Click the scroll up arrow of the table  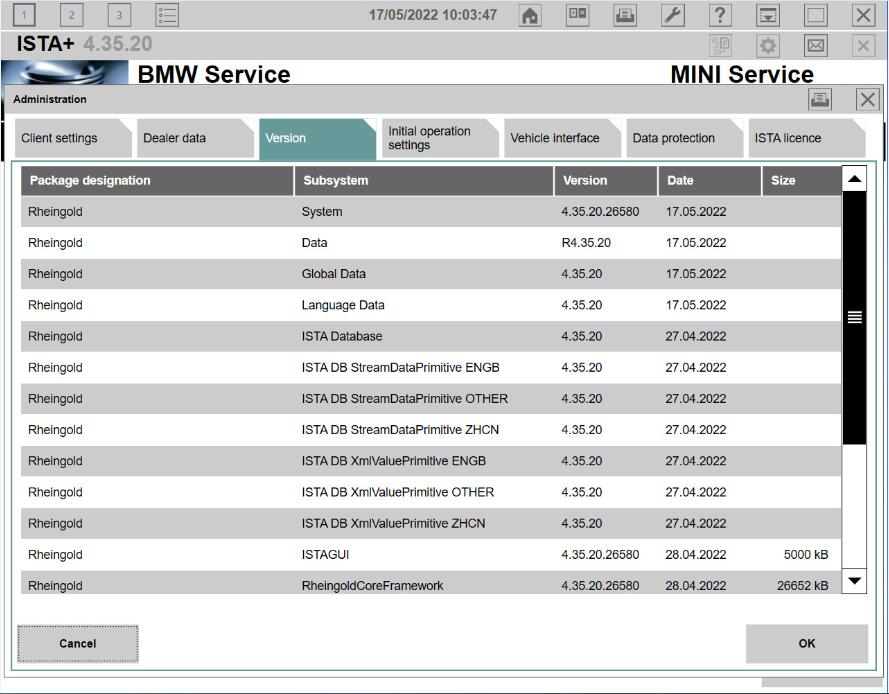(x=854, y=179)
